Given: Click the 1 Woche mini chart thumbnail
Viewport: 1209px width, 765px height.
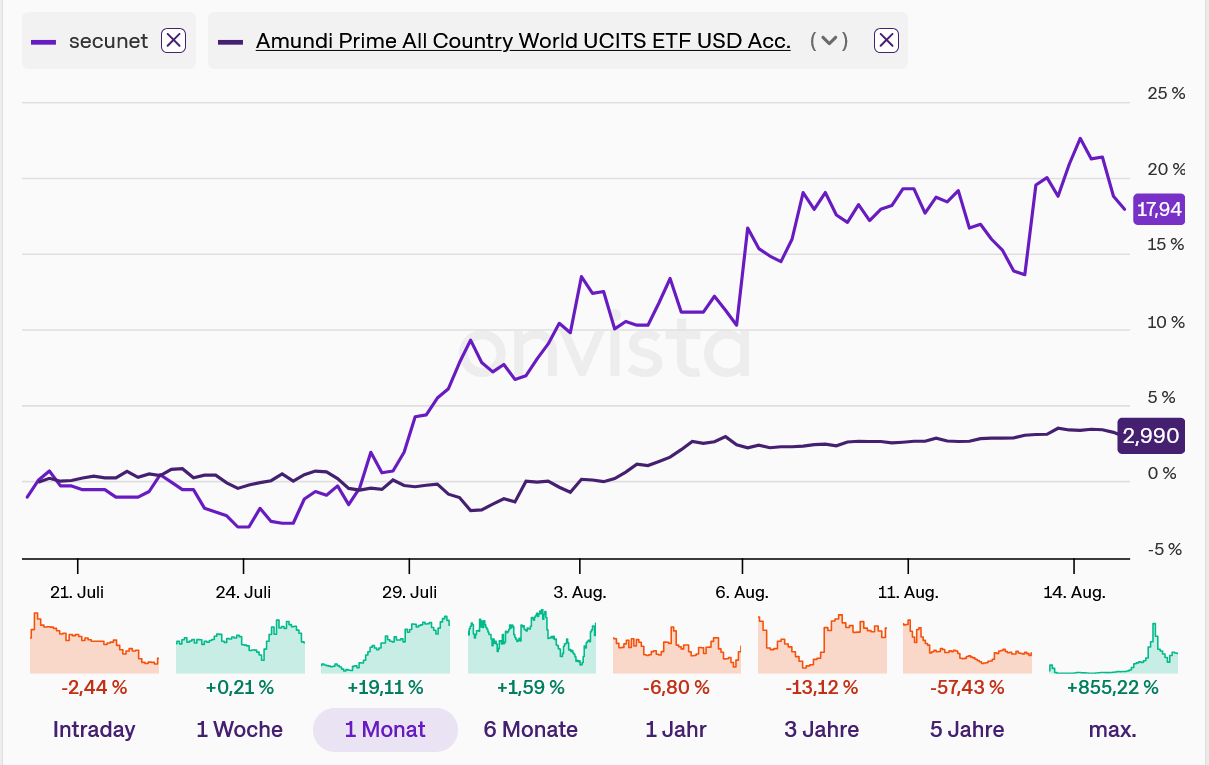Looking at the screenshot, I should (x=240, y=646).
